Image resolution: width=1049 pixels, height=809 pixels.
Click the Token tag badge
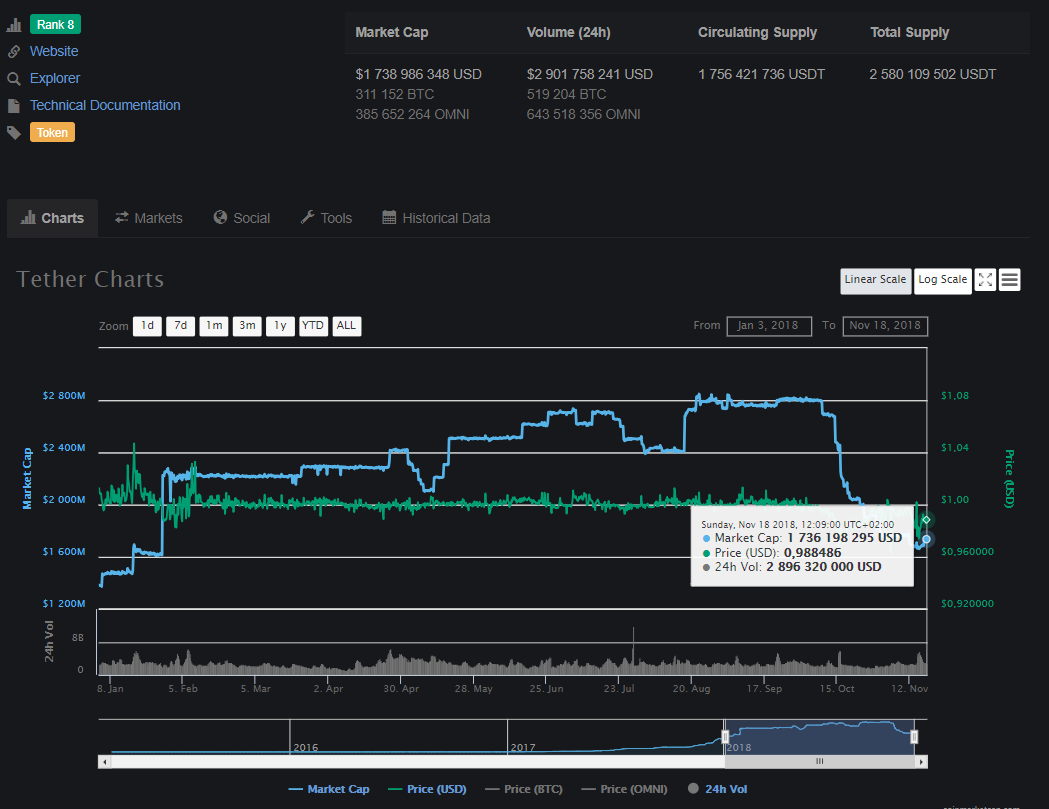(x=52, y=132)
